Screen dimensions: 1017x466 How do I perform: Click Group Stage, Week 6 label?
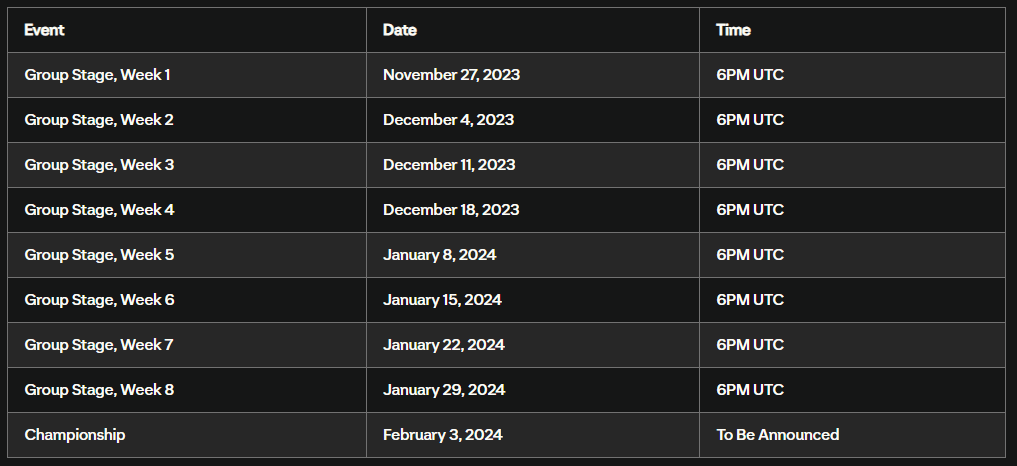coord(99,299)
